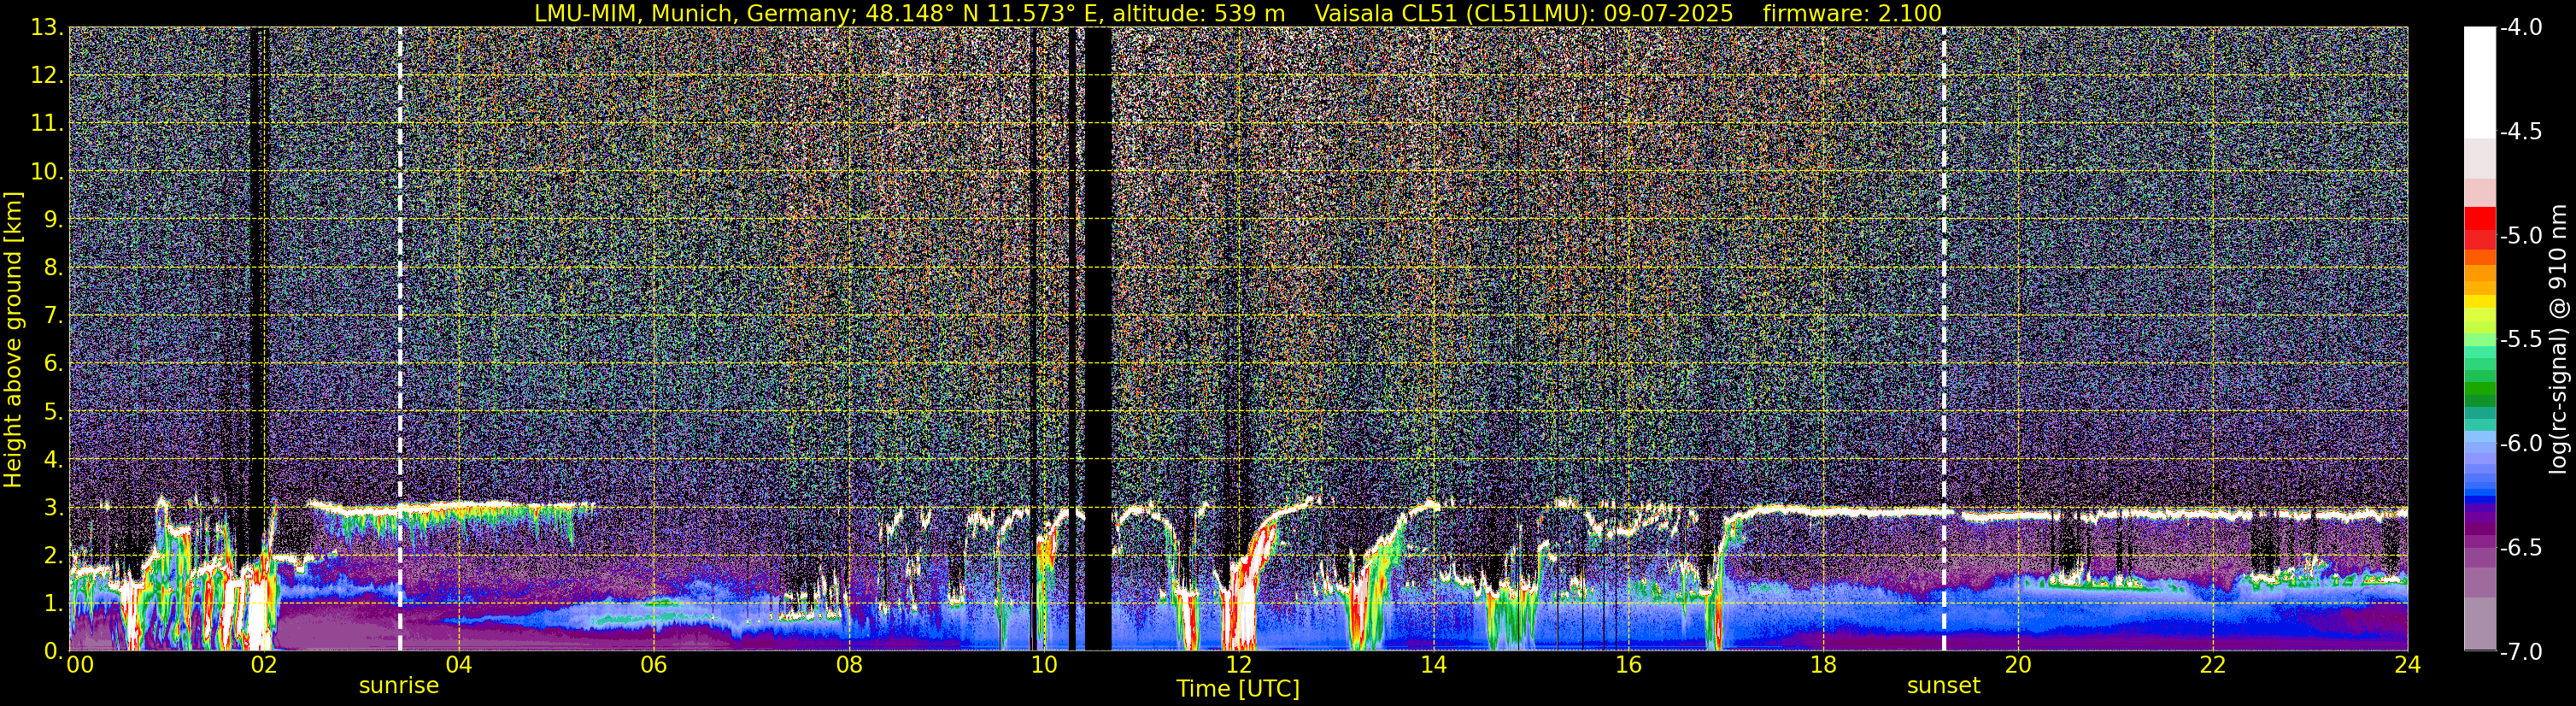Click the '8.' height axis tick label
The image size is (2576, 706).
53,268
